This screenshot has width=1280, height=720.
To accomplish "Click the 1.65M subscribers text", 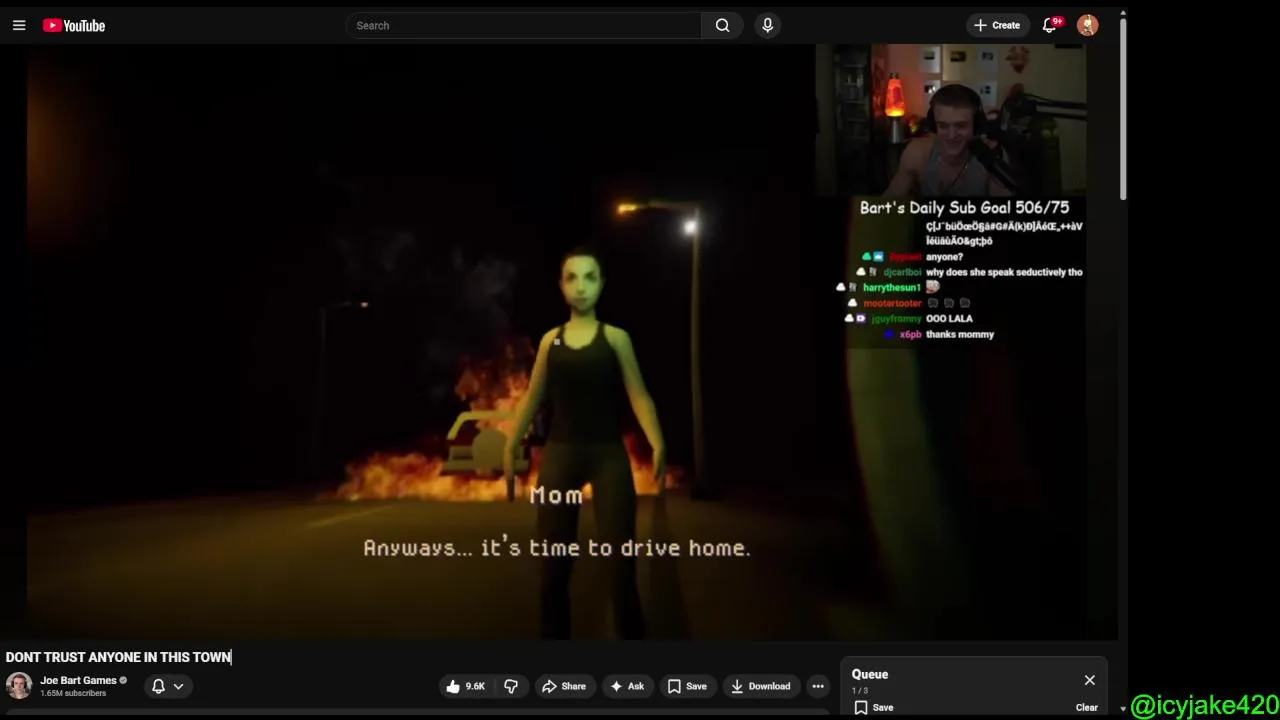I will coord(73,693).
